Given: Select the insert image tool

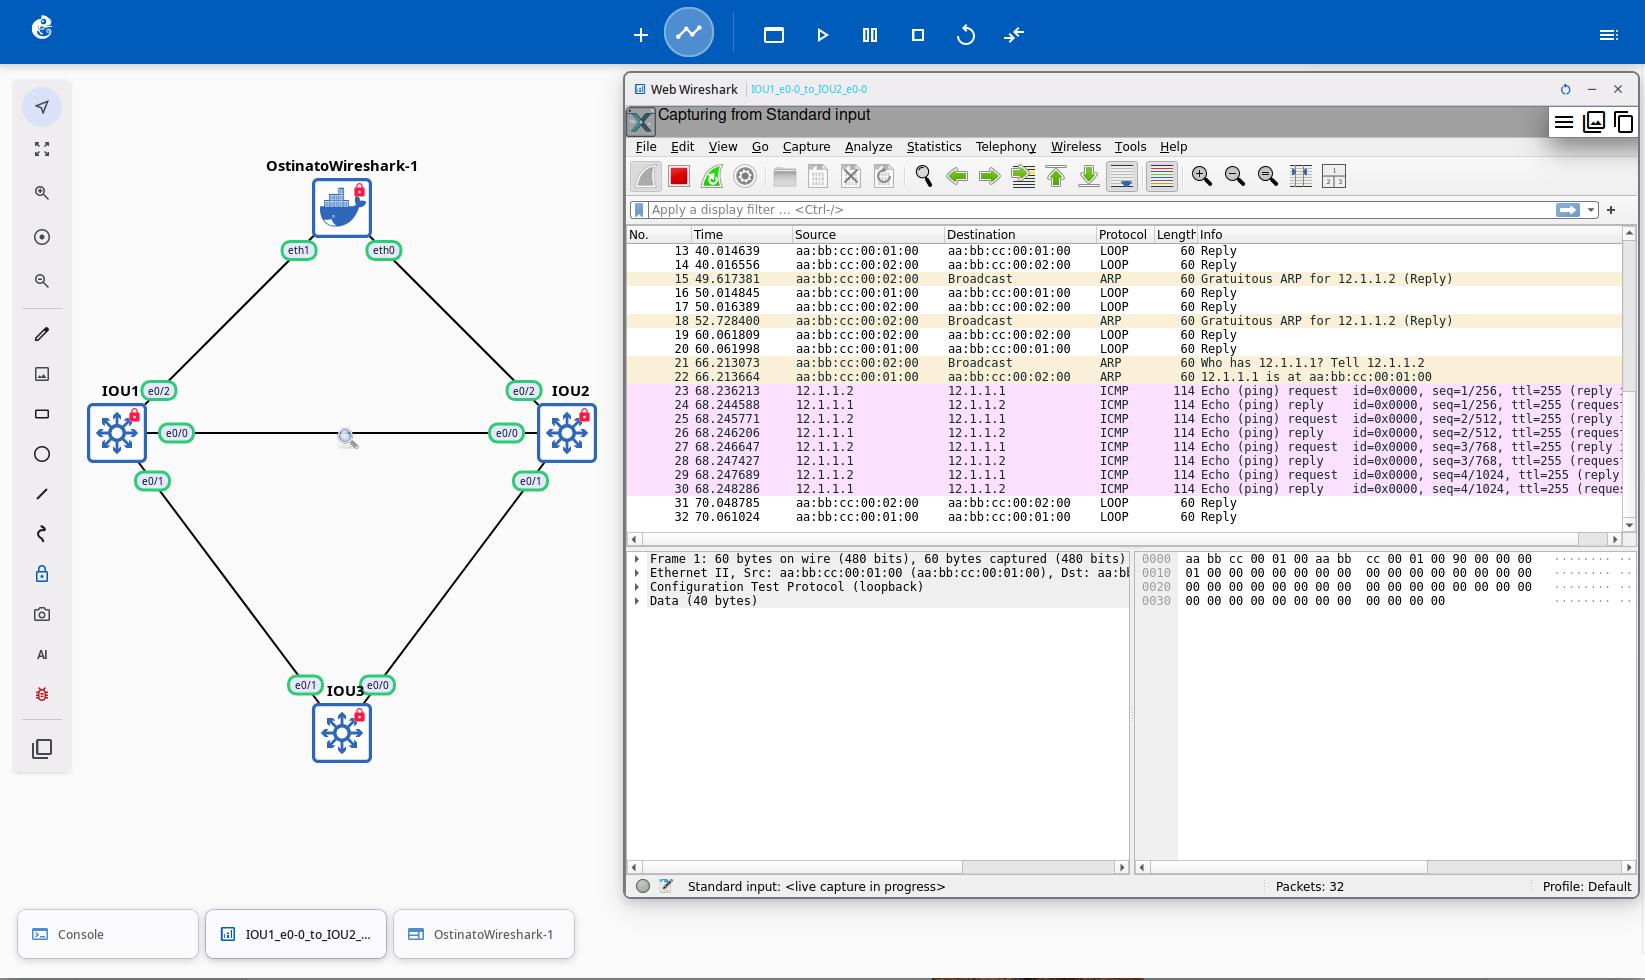Looking at the screenshot, I should pos(42,374).
